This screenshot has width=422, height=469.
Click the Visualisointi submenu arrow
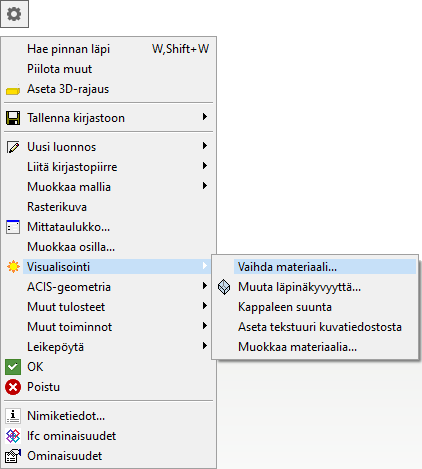(x=205, y=266)
